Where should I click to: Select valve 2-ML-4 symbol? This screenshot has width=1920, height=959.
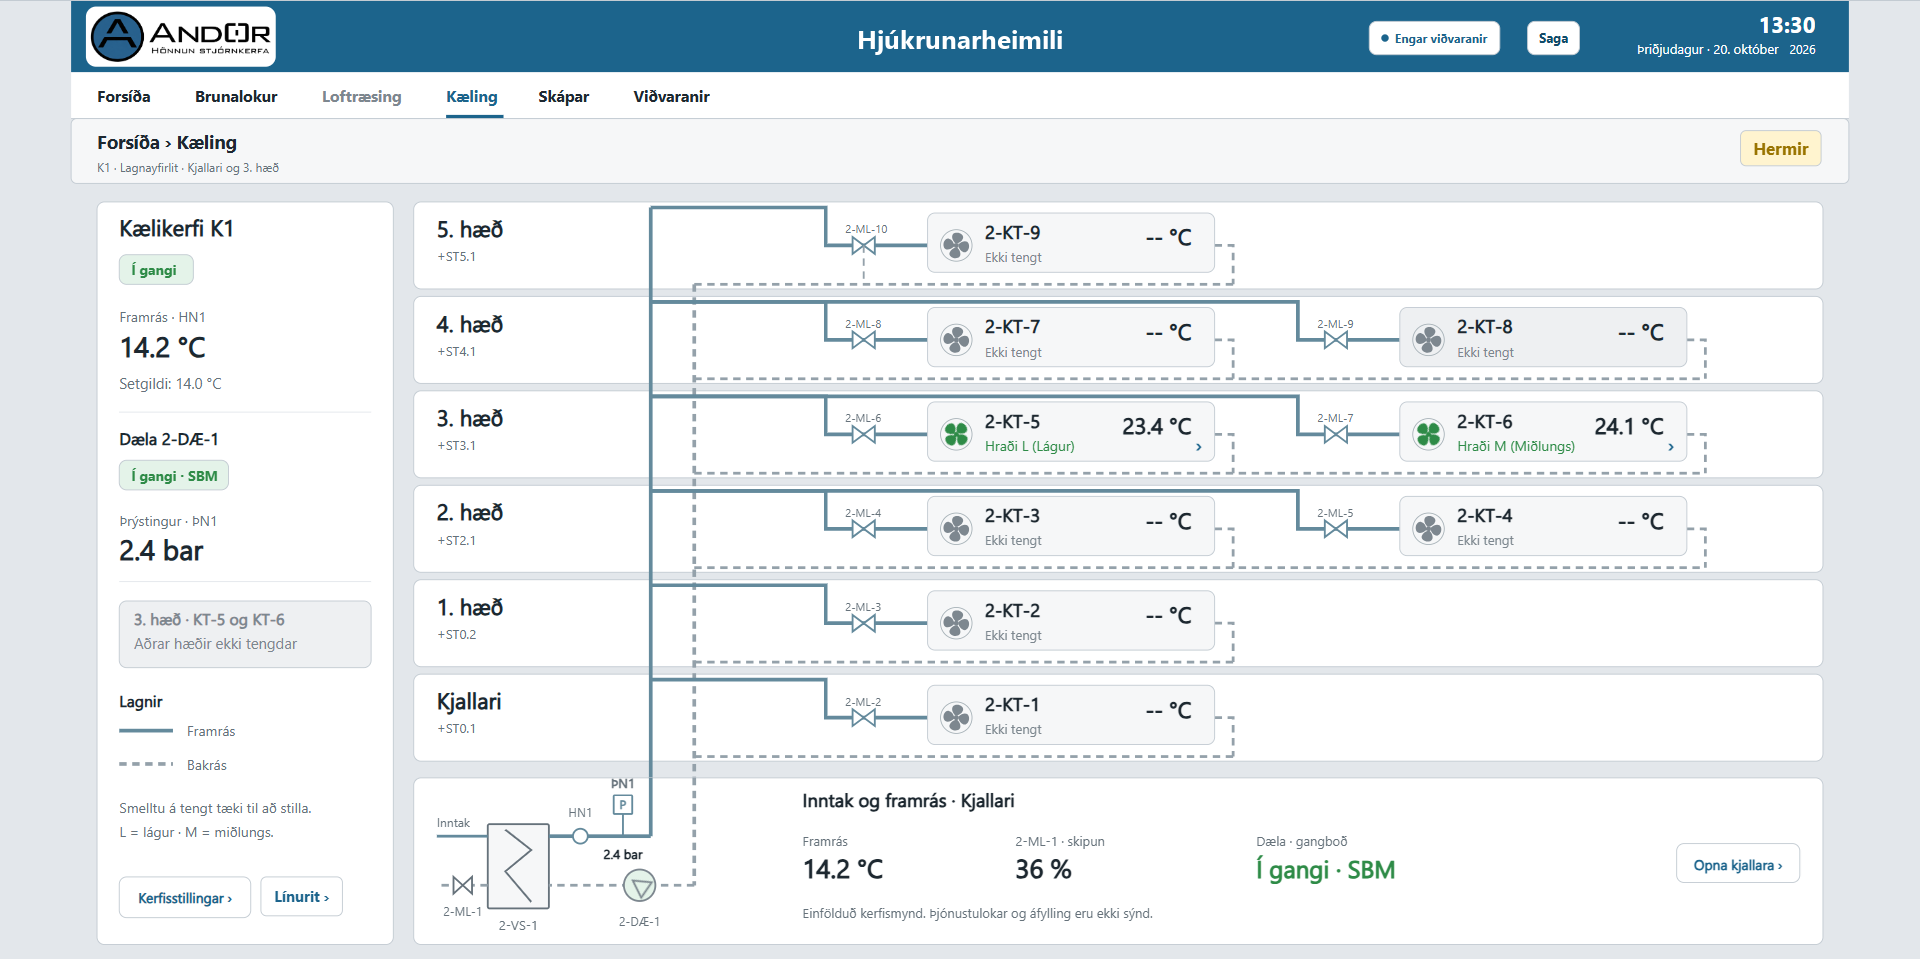point(864,528)
